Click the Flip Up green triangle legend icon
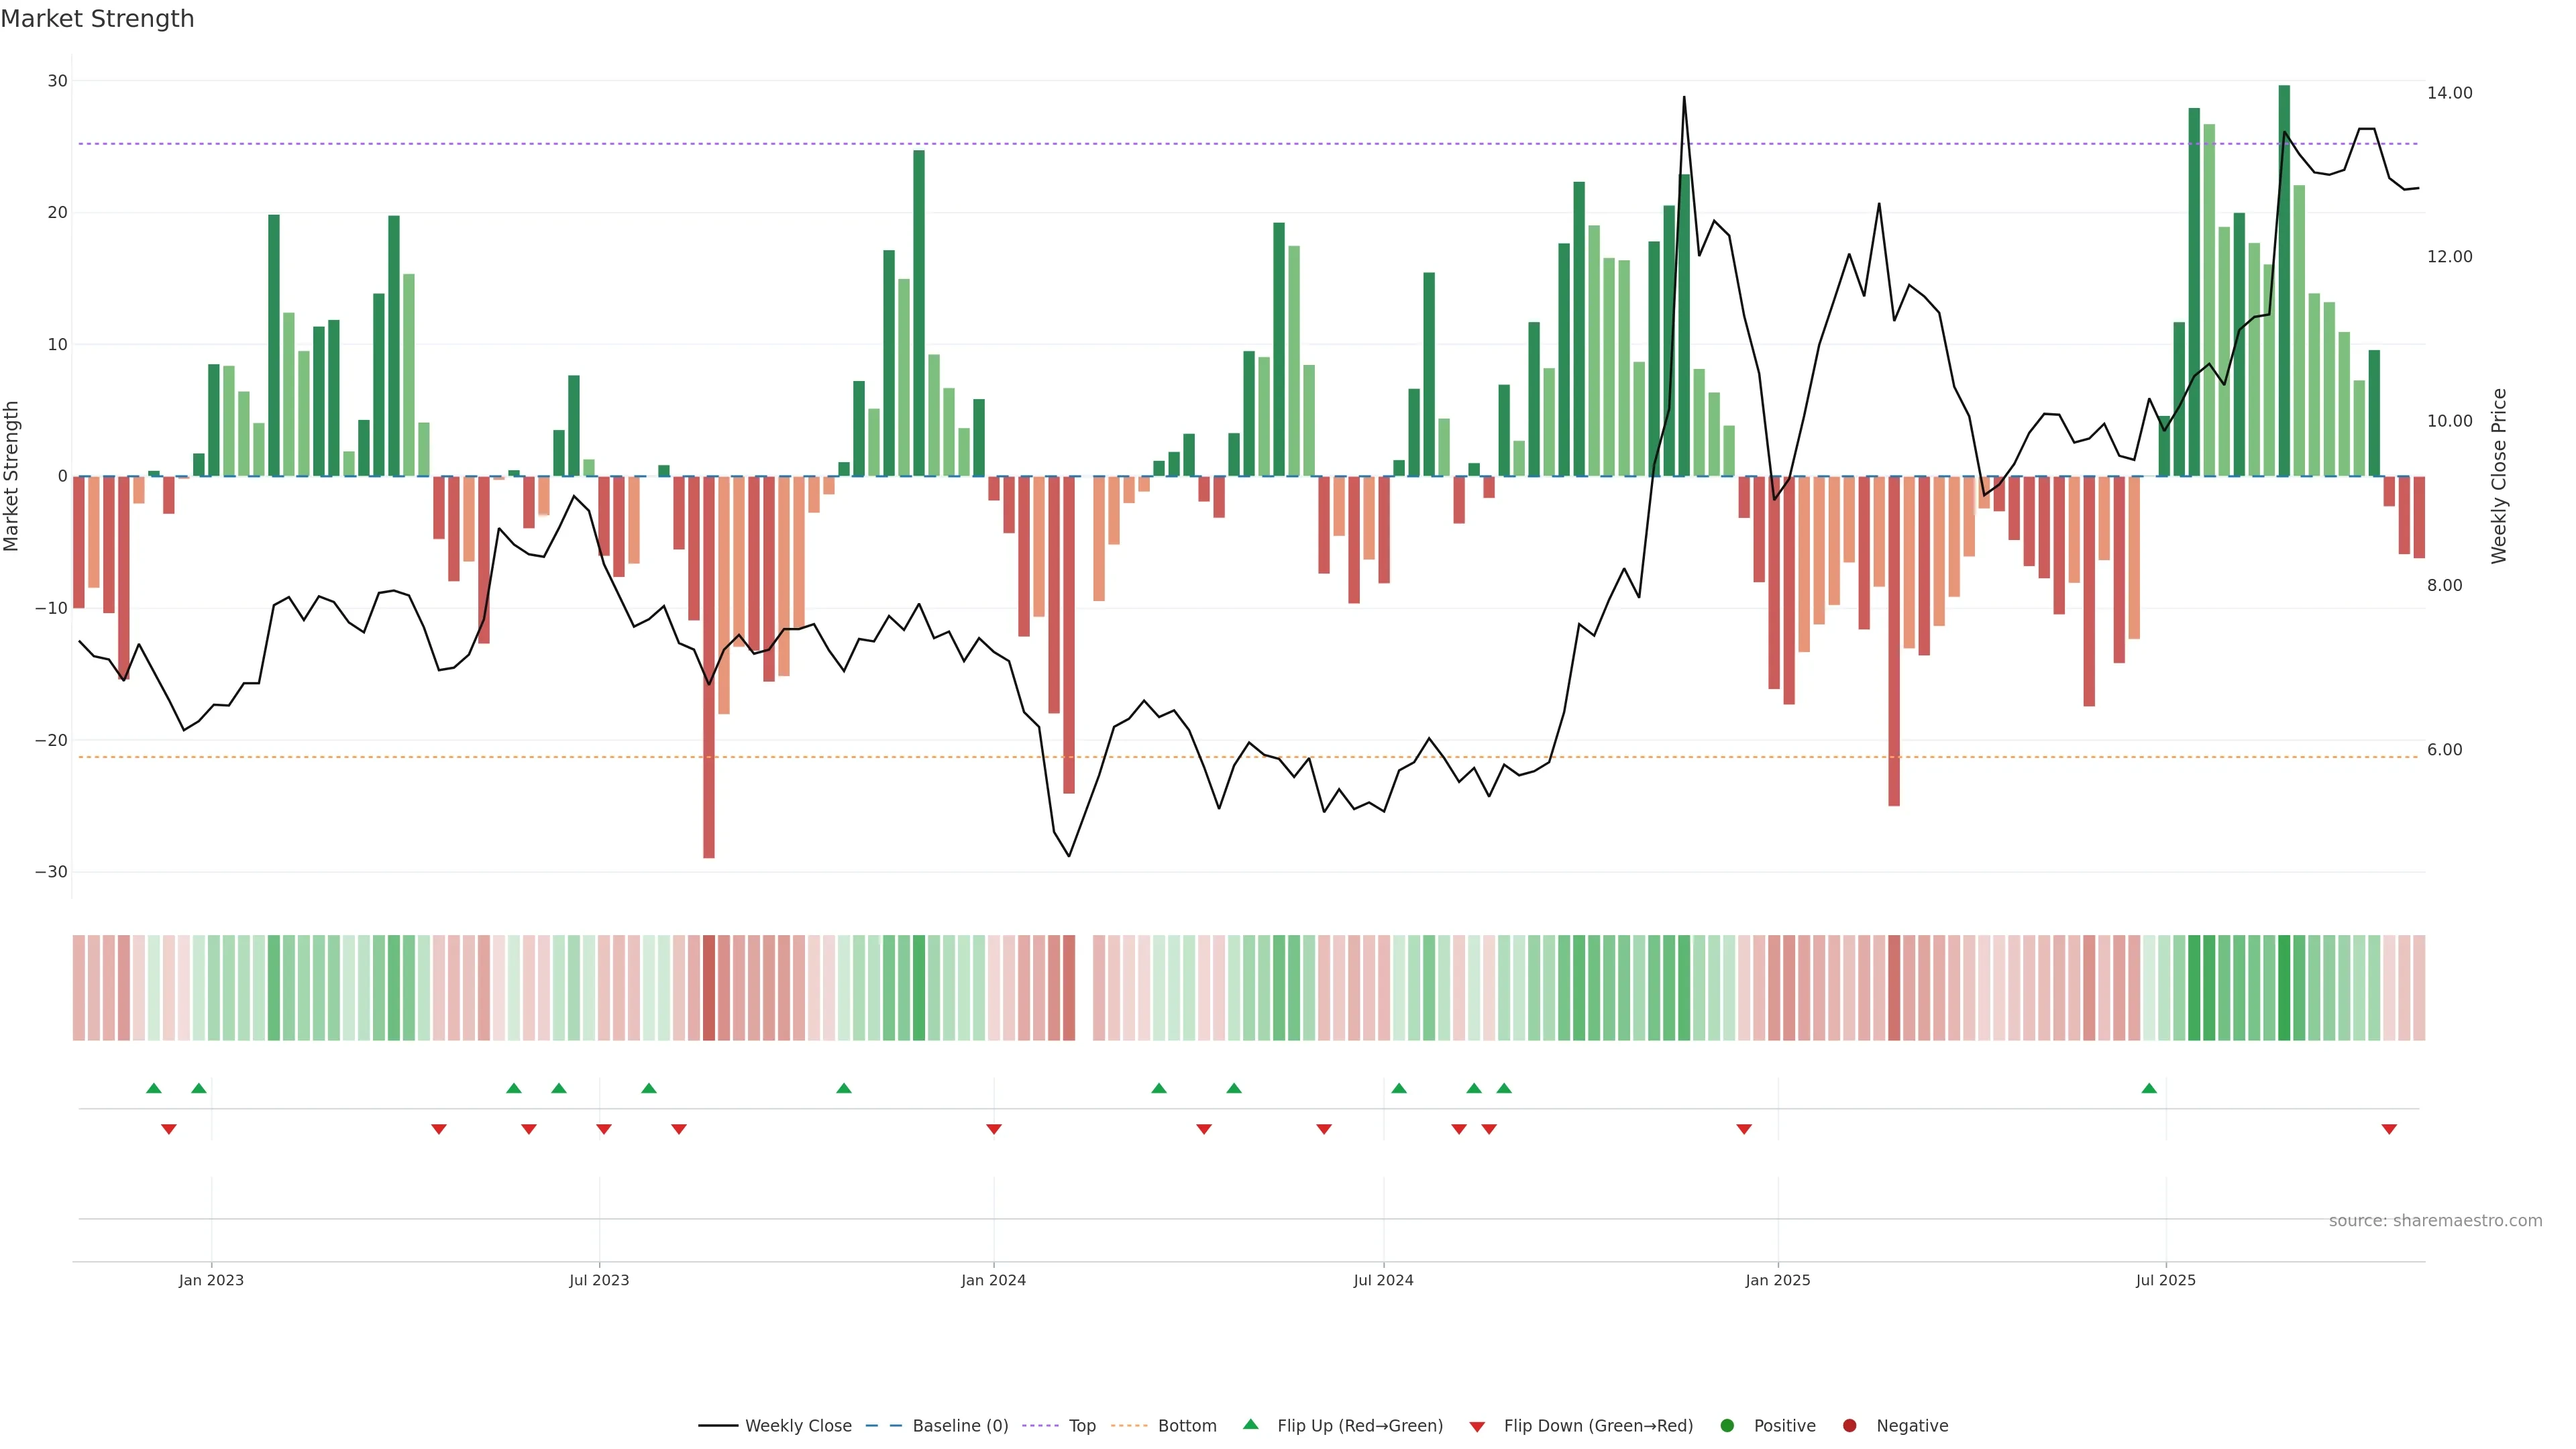This screenshot has height=1449, width=2576. pos(1250,1424)
